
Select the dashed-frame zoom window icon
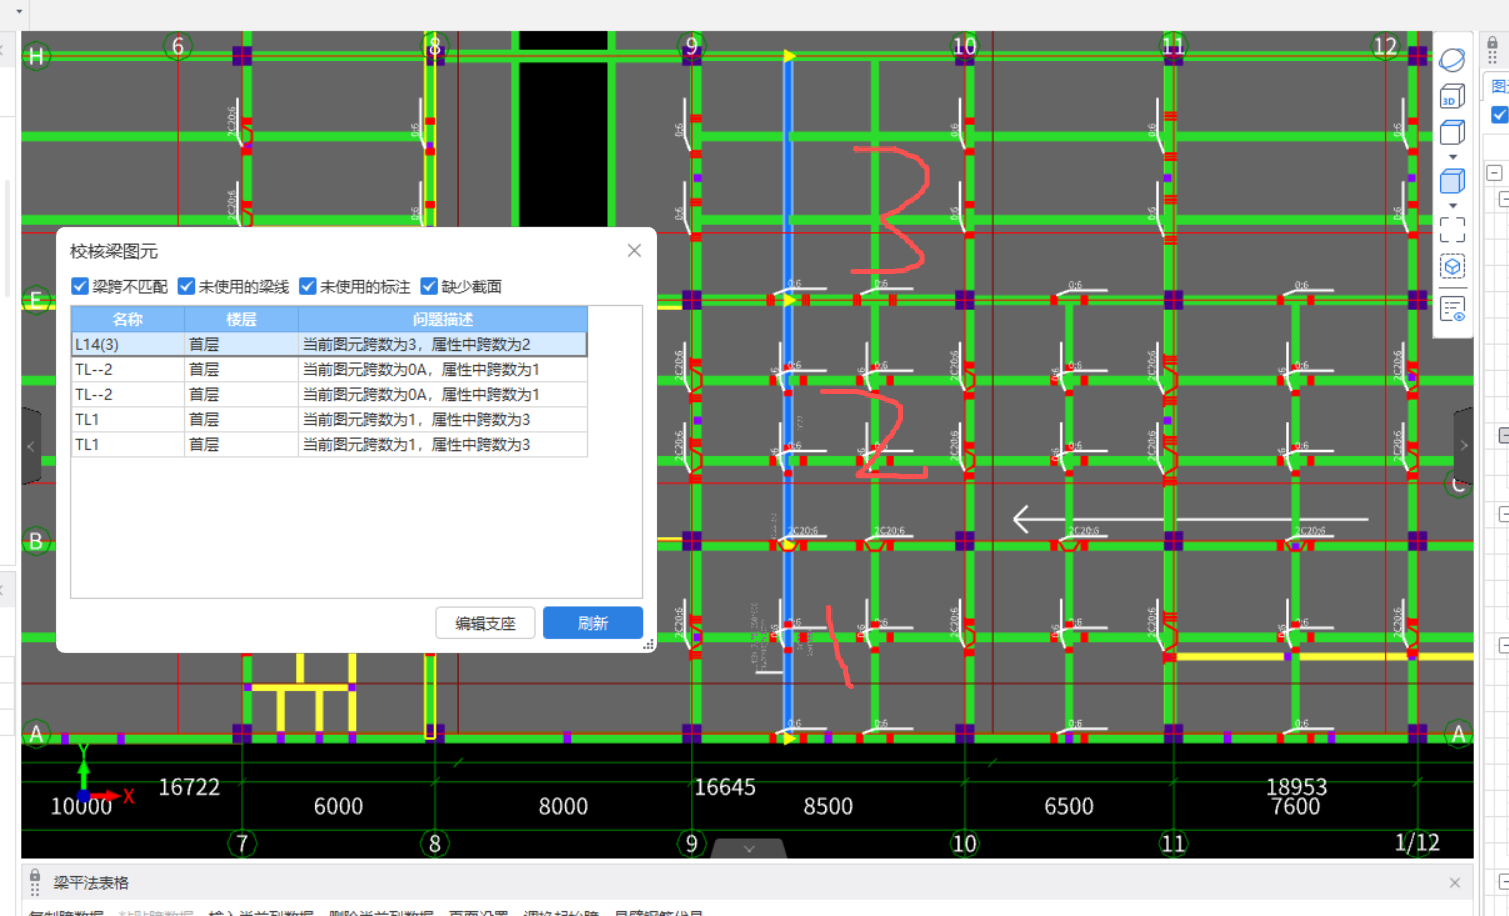[x=1452, y=230]
